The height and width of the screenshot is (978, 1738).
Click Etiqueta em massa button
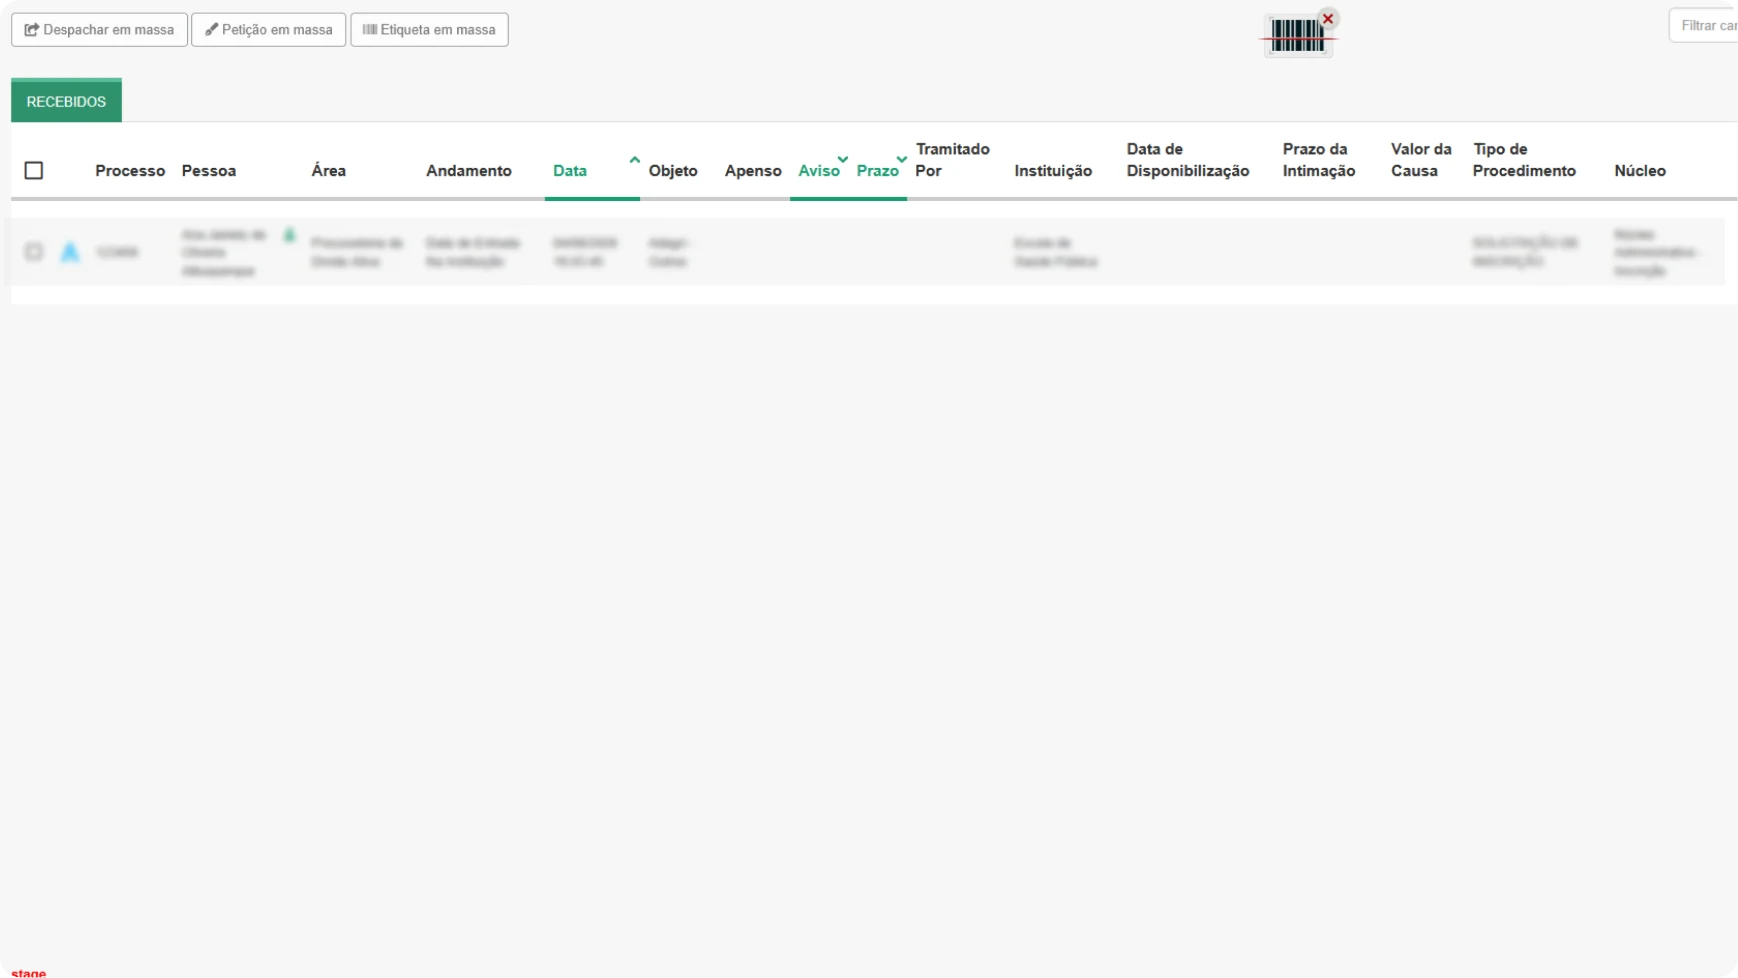click(429, 30)
